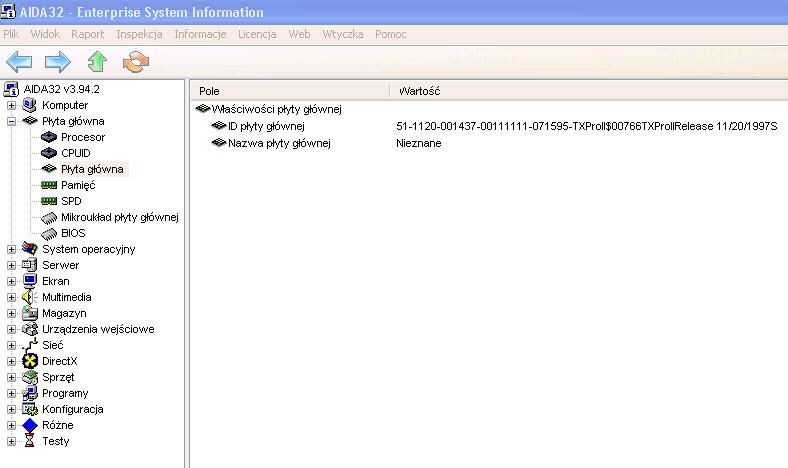Click the Testy hourglass icon

30,441
